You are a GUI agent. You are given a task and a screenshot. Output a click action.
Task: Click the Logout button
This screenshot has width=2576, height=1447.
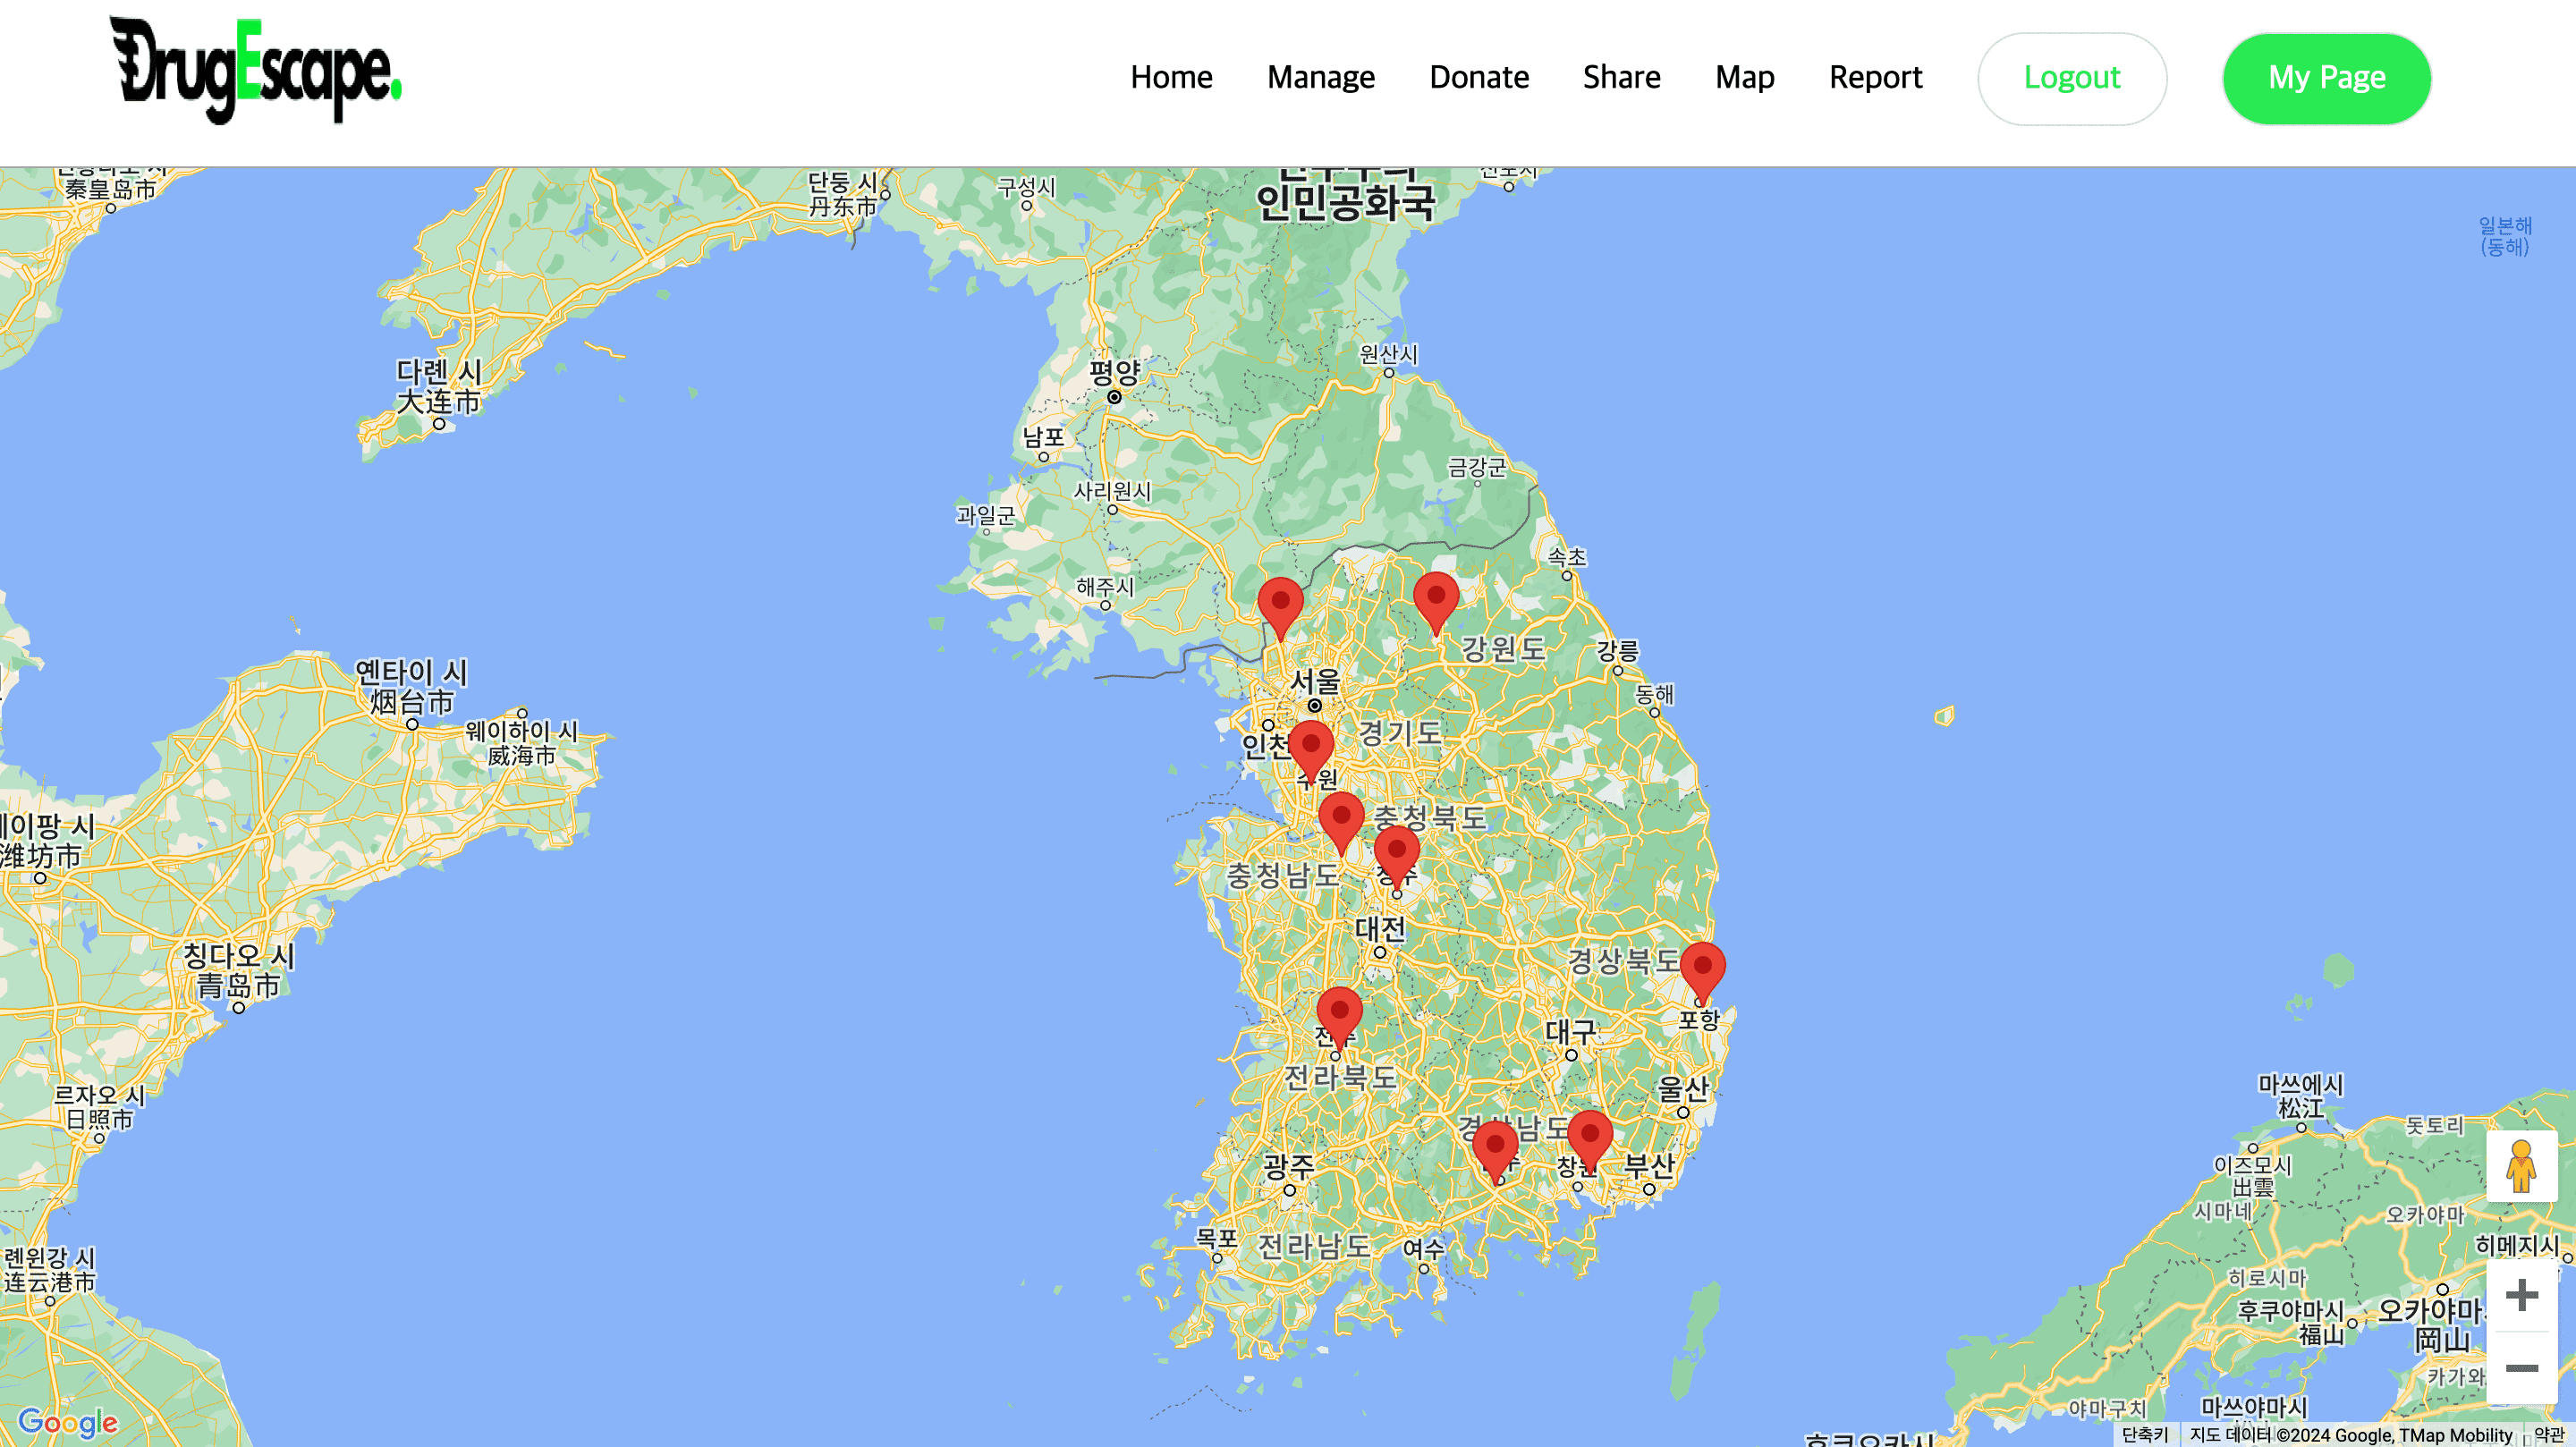point(2072,78)
